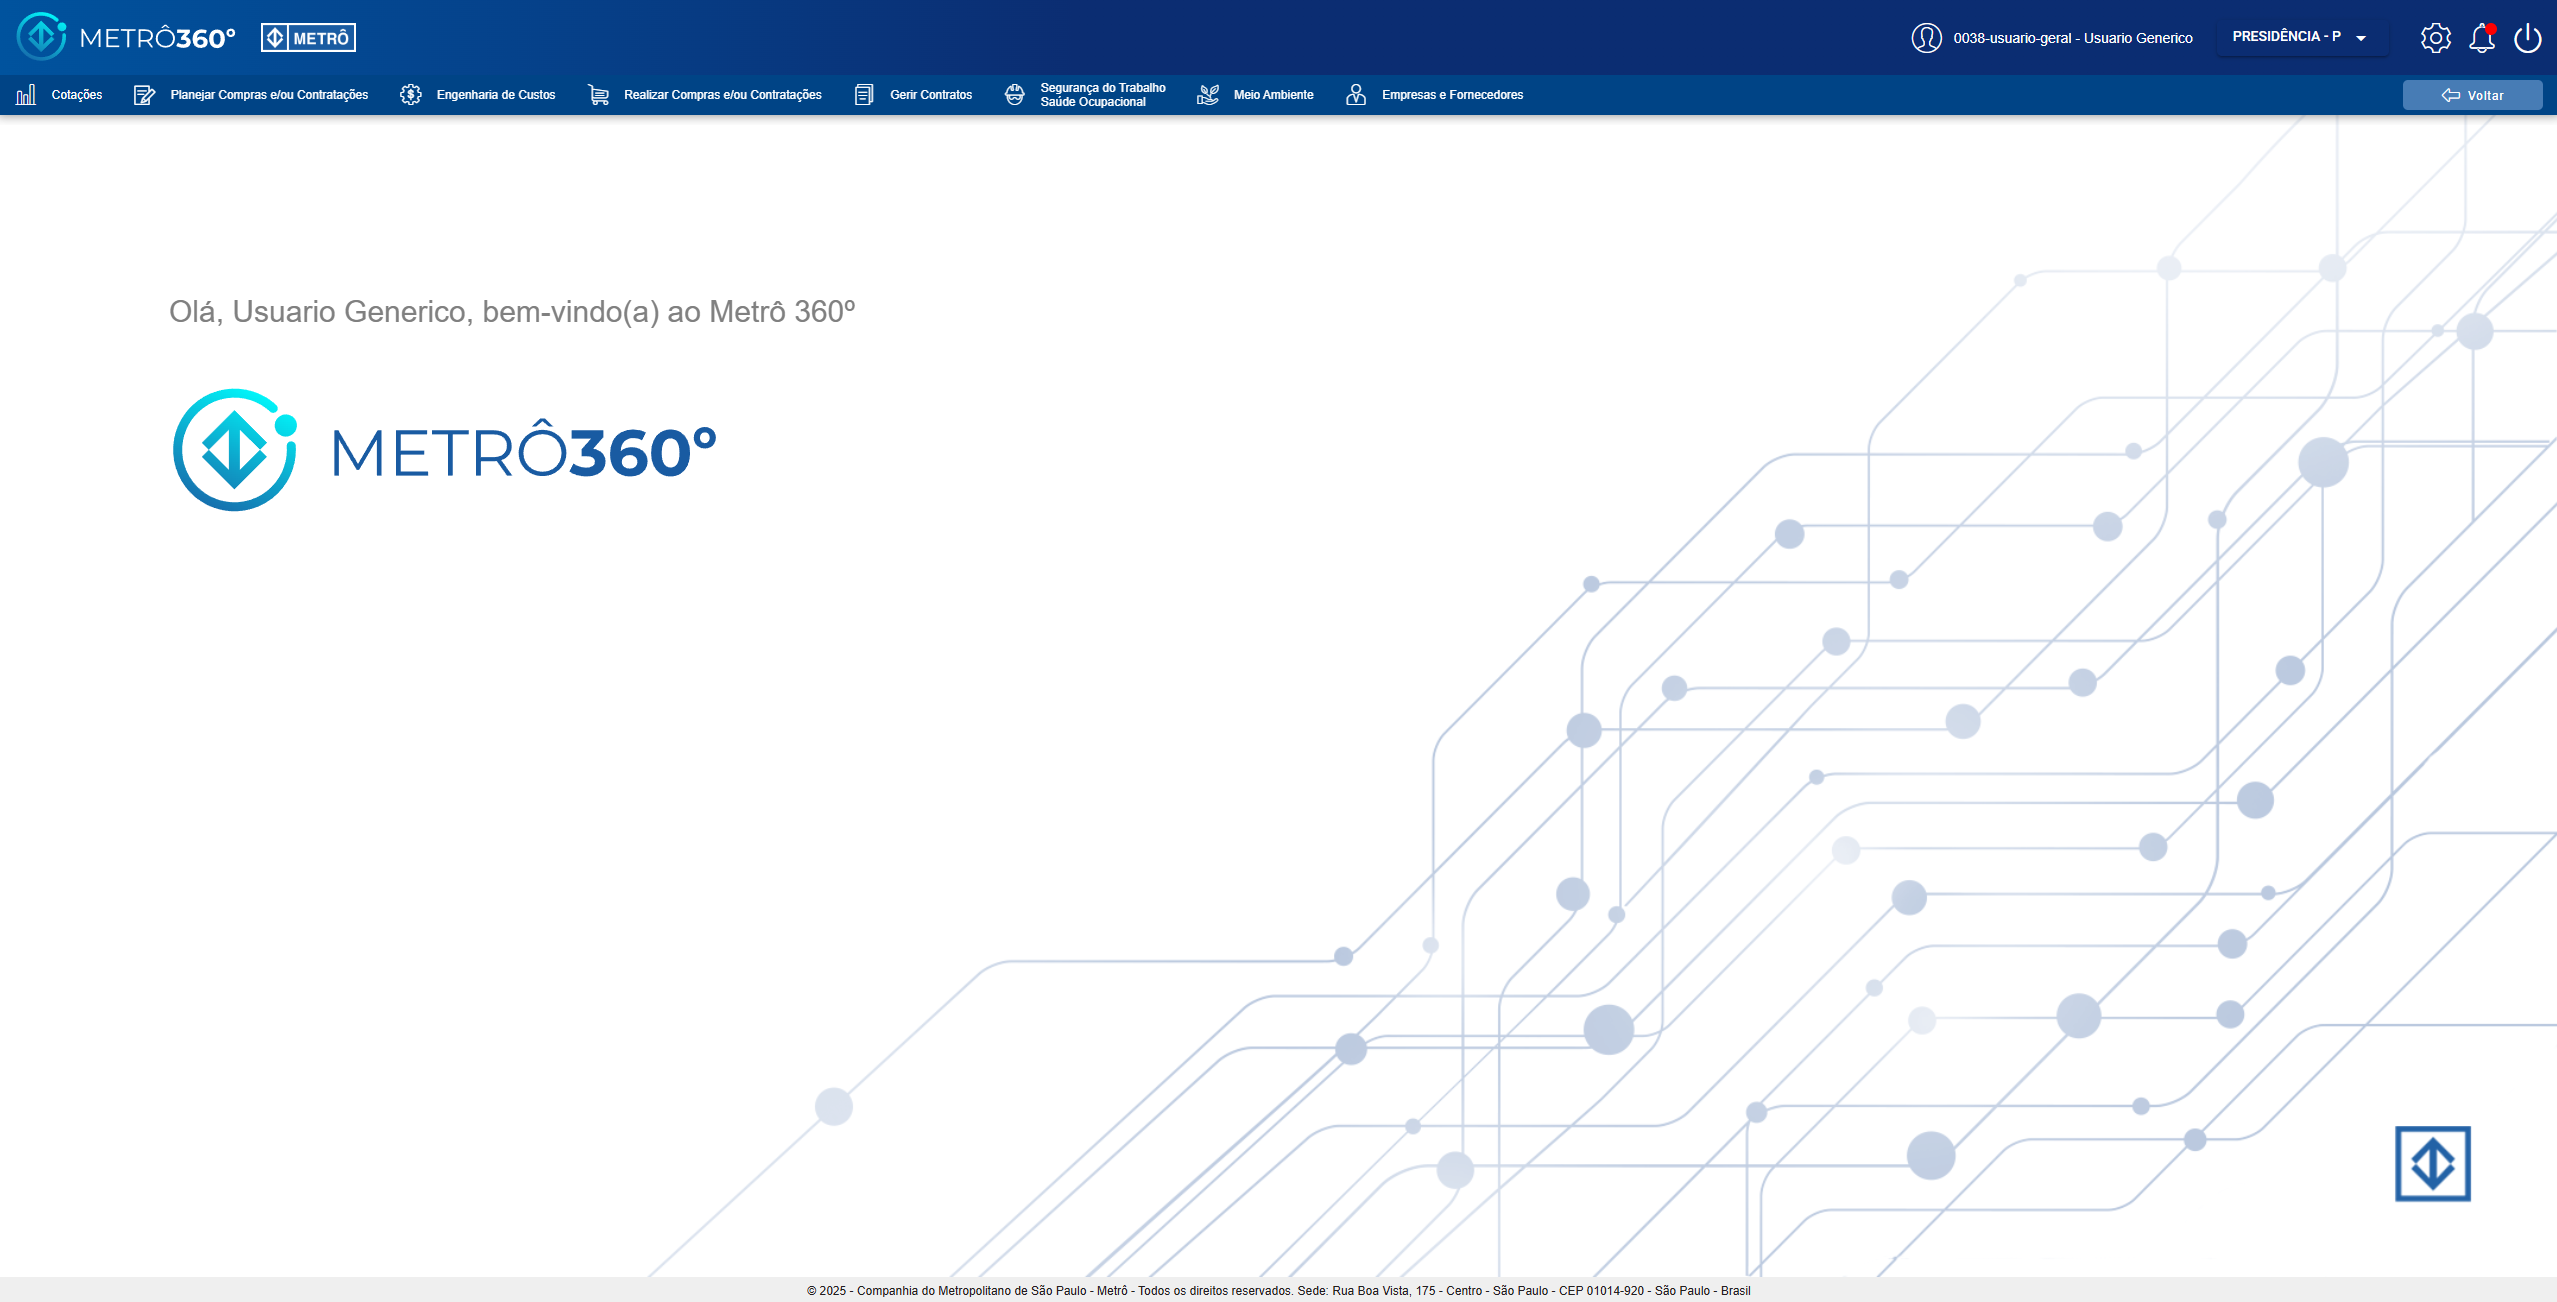Click the power logout icon
The width and height of the screenshot is (2557, 1302).
(x=2528, y=38)
